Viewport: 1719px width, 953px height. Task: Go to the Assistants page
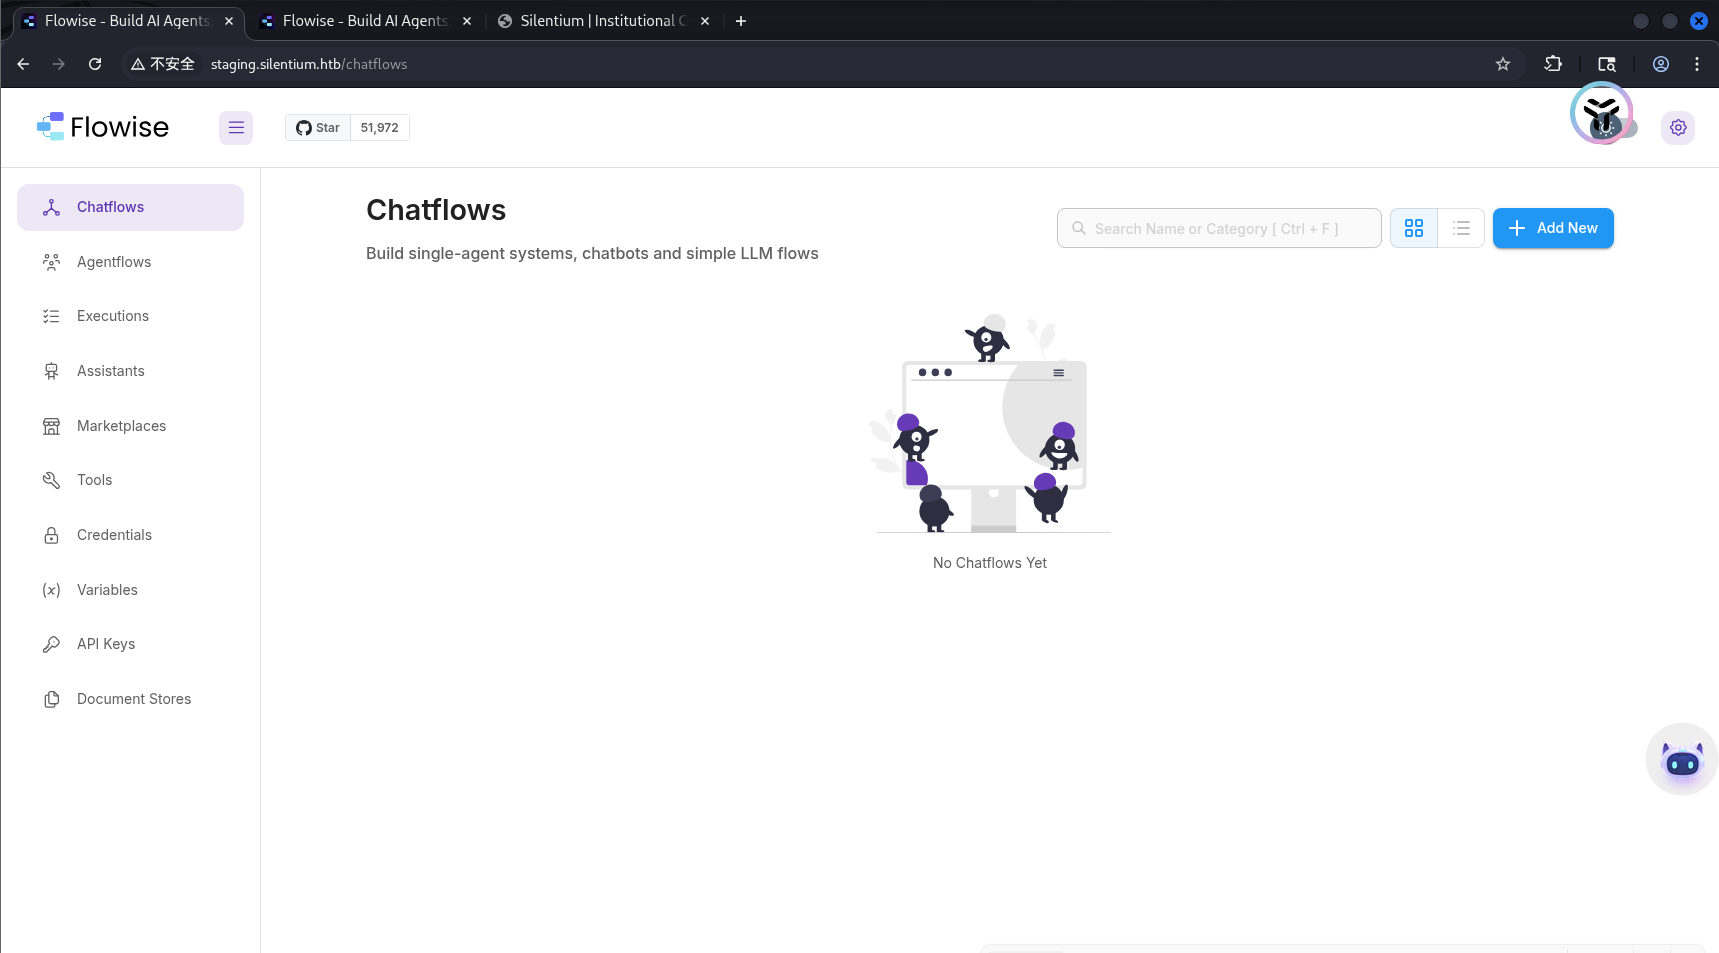click(111, 371)
